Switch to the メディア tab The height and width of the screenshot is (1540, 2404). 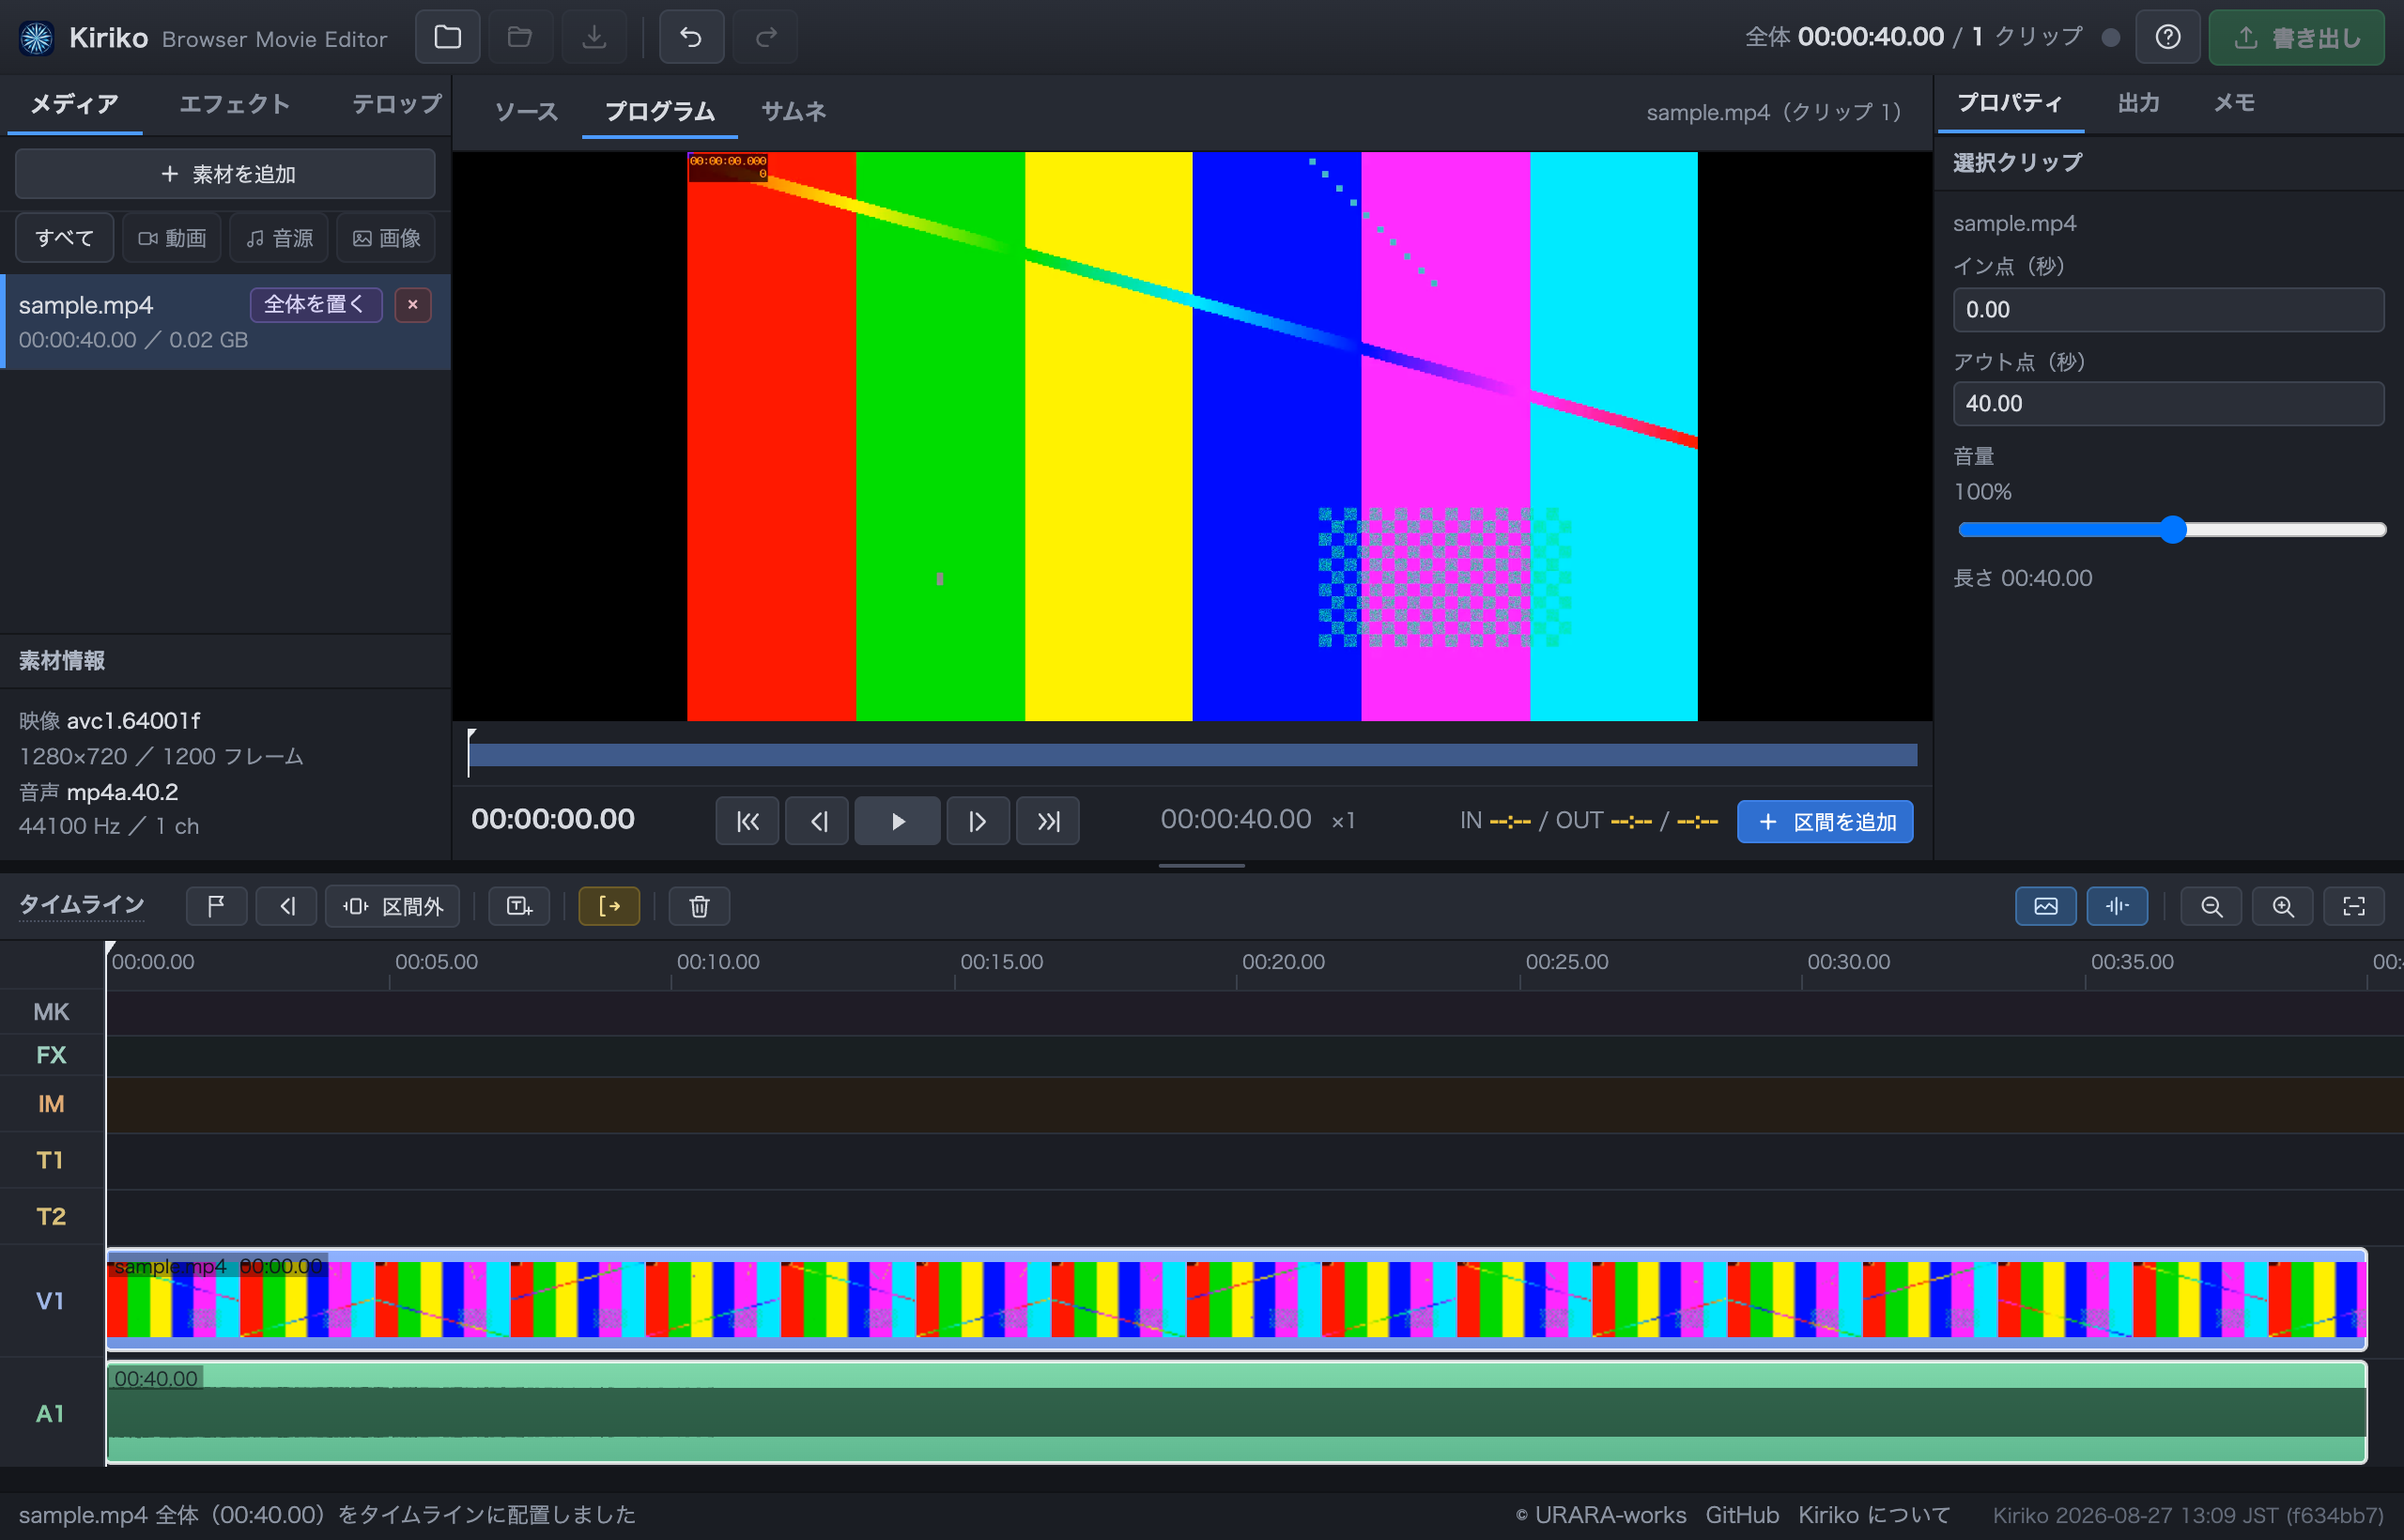coord(74,104)
